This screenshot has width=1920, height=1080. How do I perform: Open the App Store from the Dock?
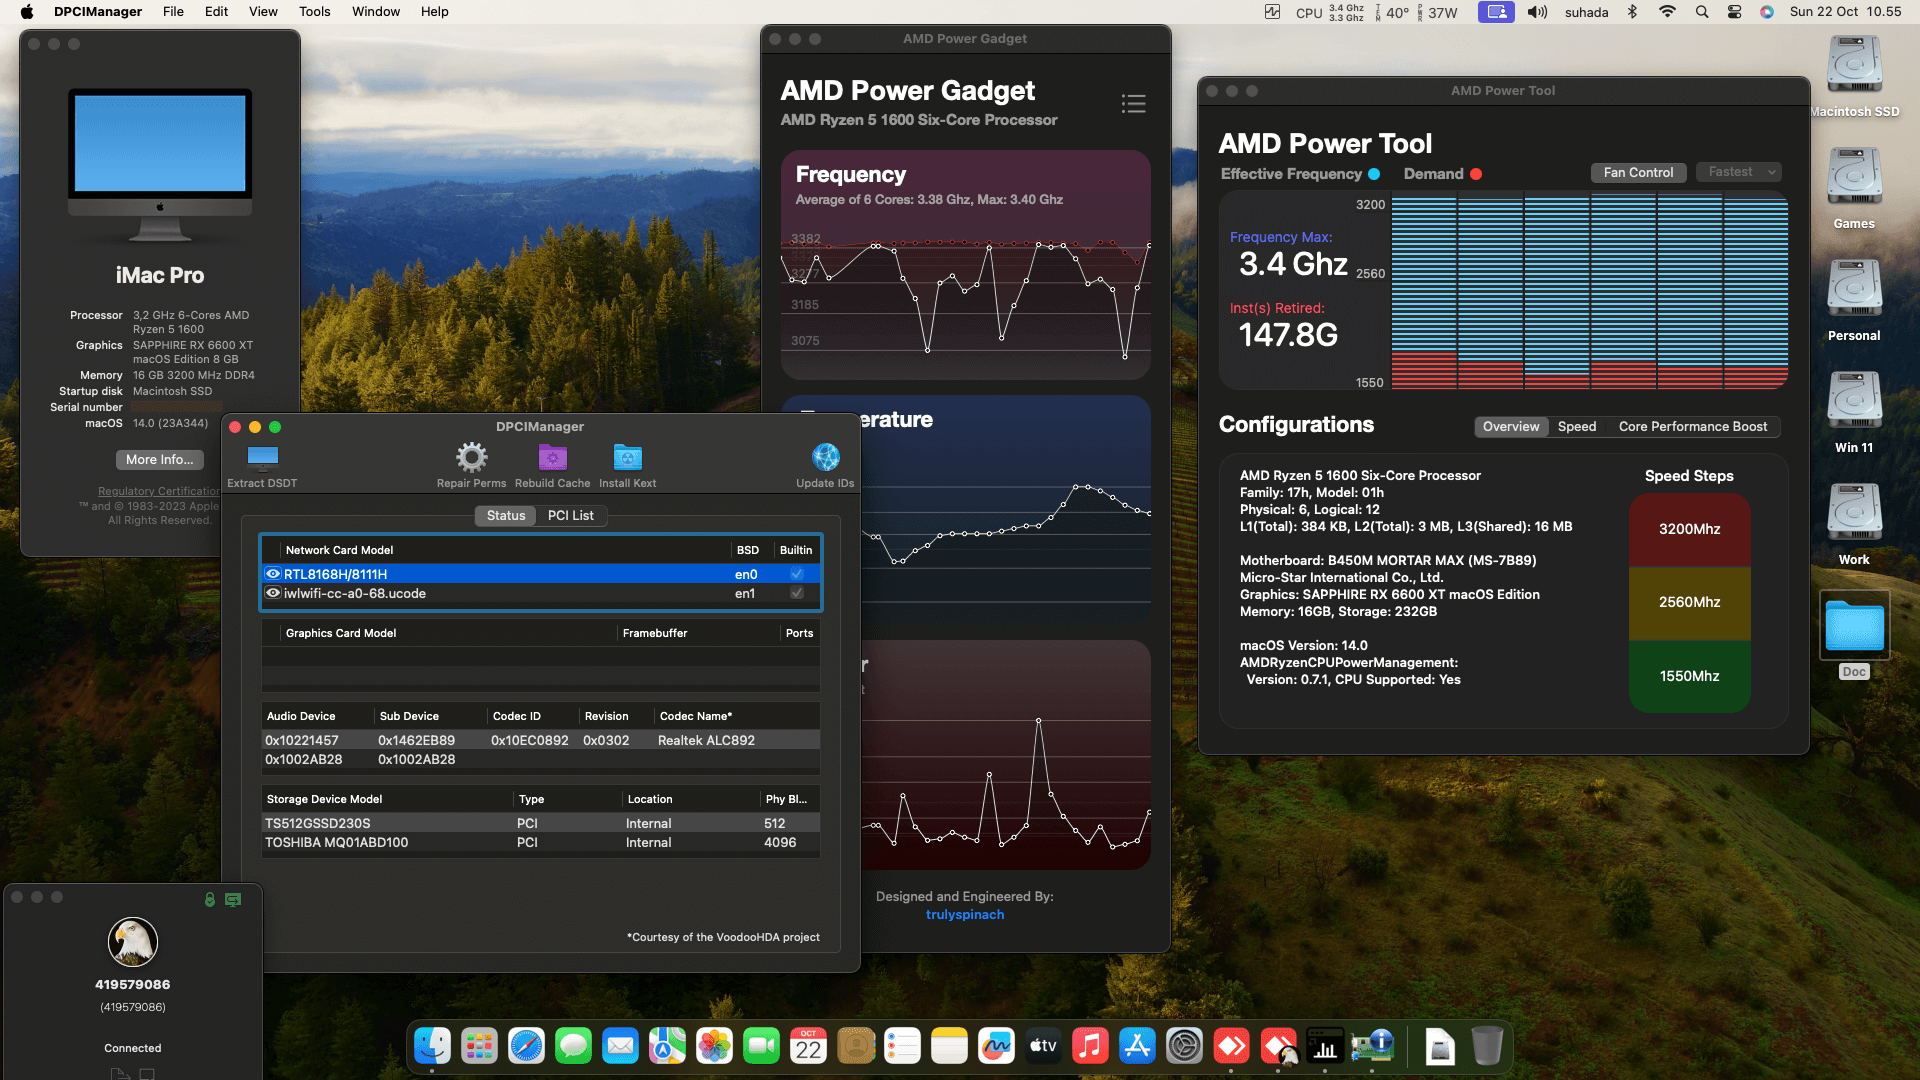pyautogui.click(x=1137, y=1046)
